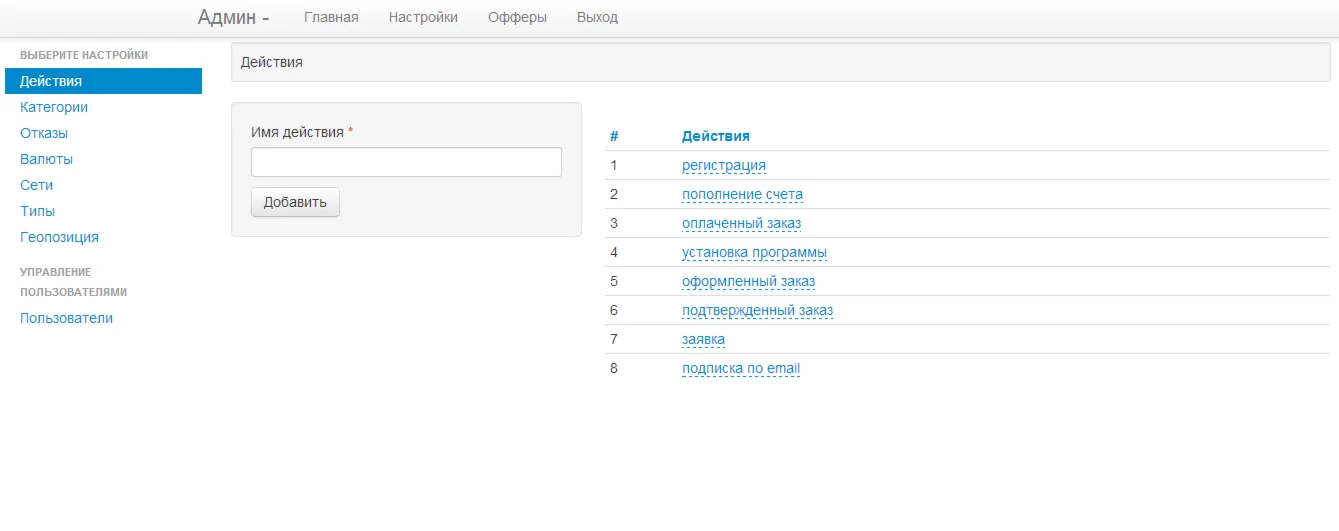Screen dimensions: 1339x531
Task: Switch to the Валюты settings
Action: click(x=46, y=159)
